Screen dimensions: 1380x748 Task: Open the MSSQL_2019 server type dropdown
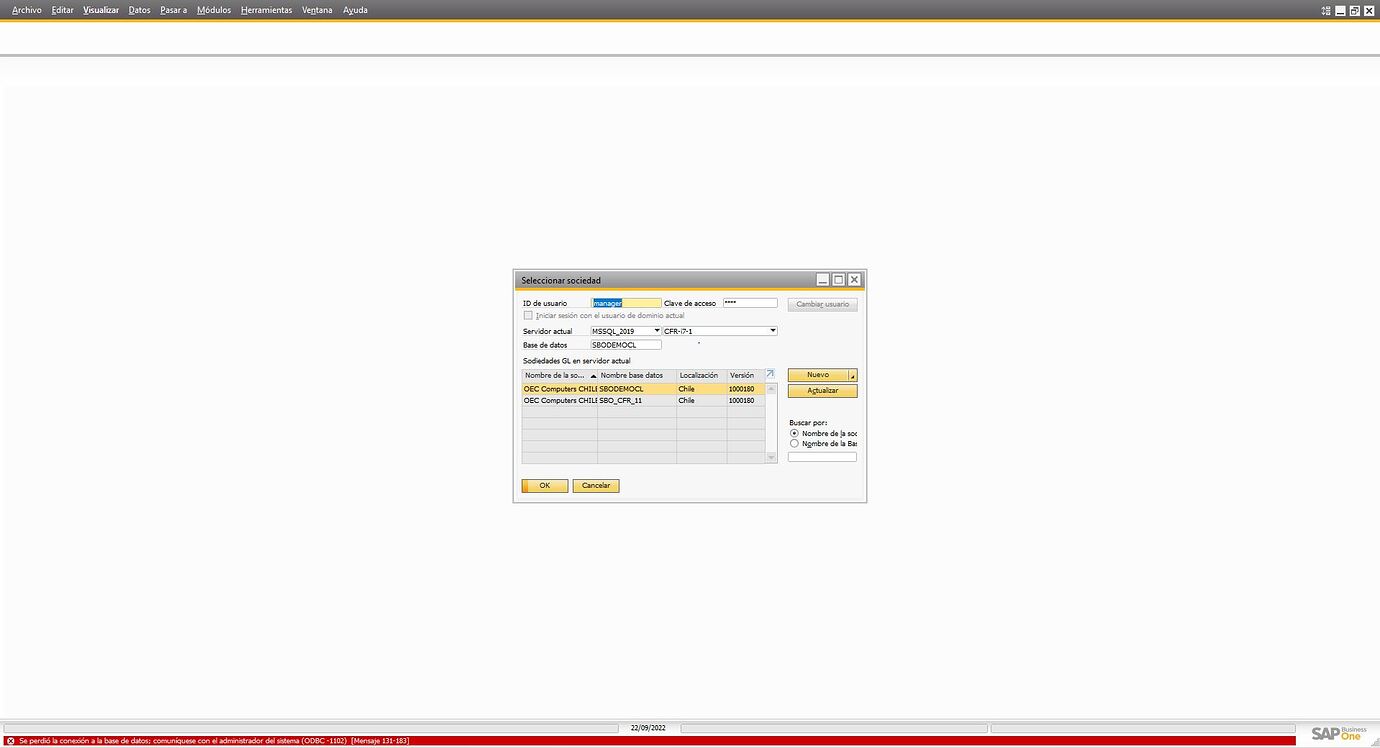[x=656, y=331]
